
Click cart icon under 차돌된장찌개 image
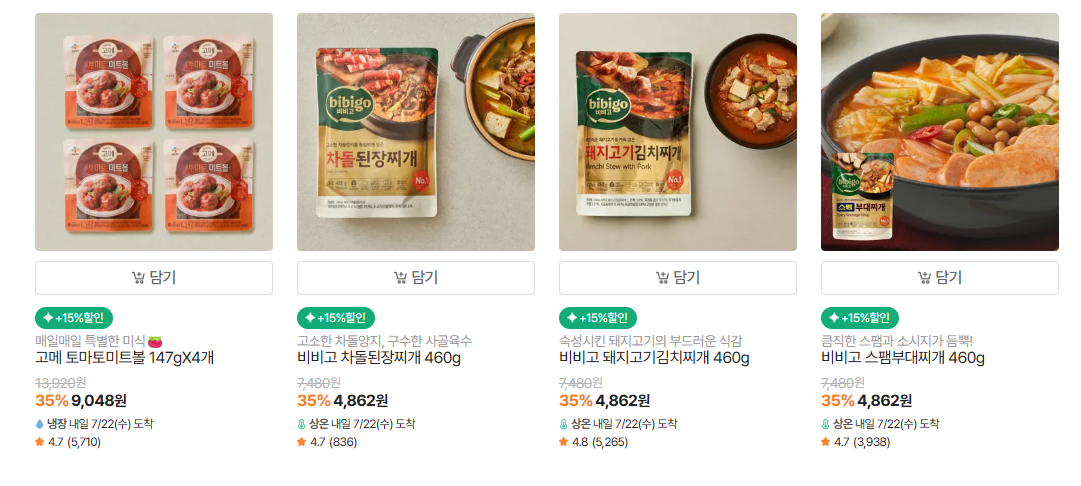click(400, 278)
